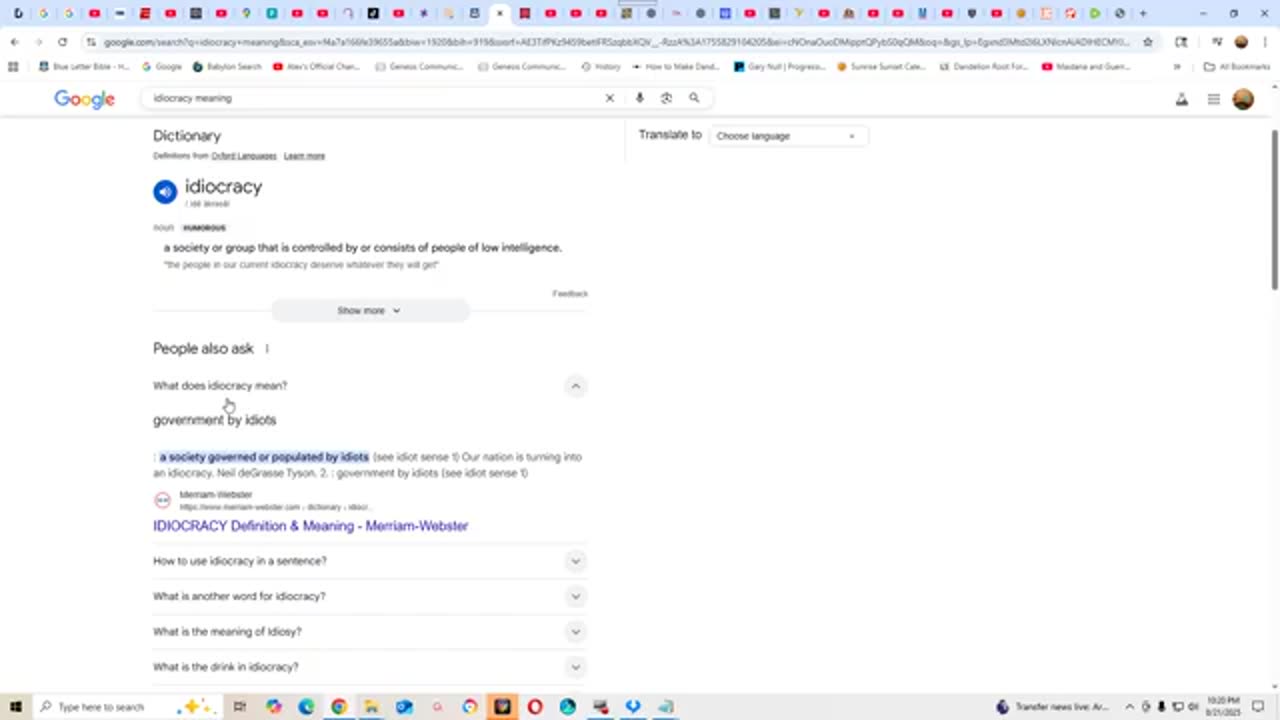Open the bookmarks bar apps shortcut
Viewport: 1280px width, 720px height.
pyautogui.click(x=13, y=66)
